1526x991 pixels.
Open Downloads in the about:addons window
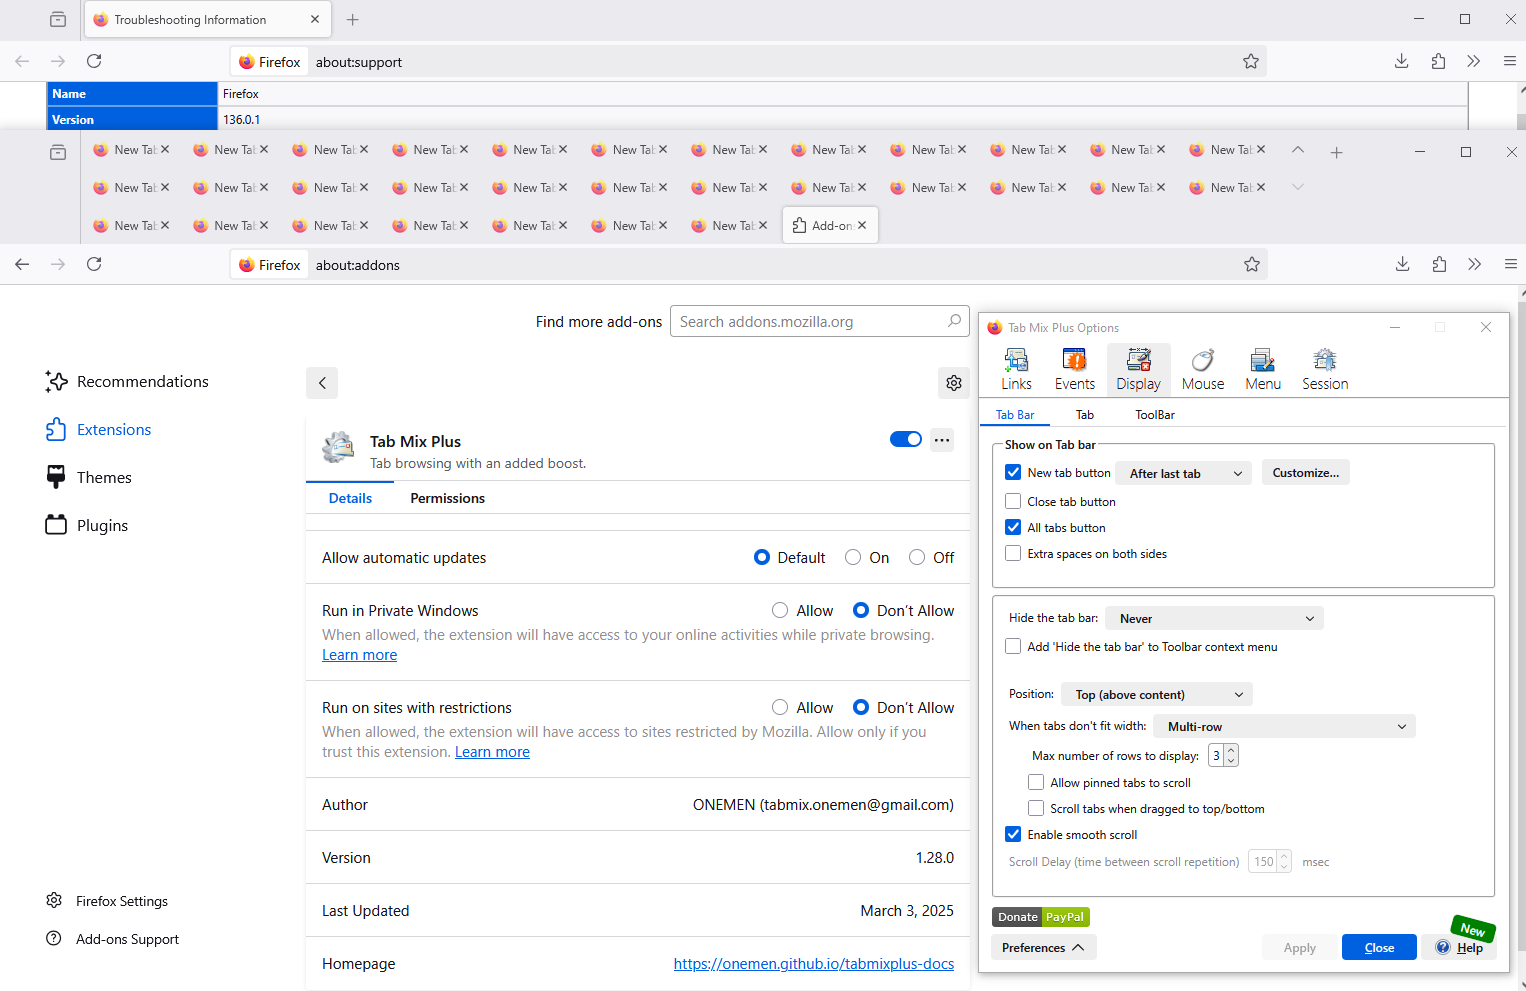pos(1403,265)
